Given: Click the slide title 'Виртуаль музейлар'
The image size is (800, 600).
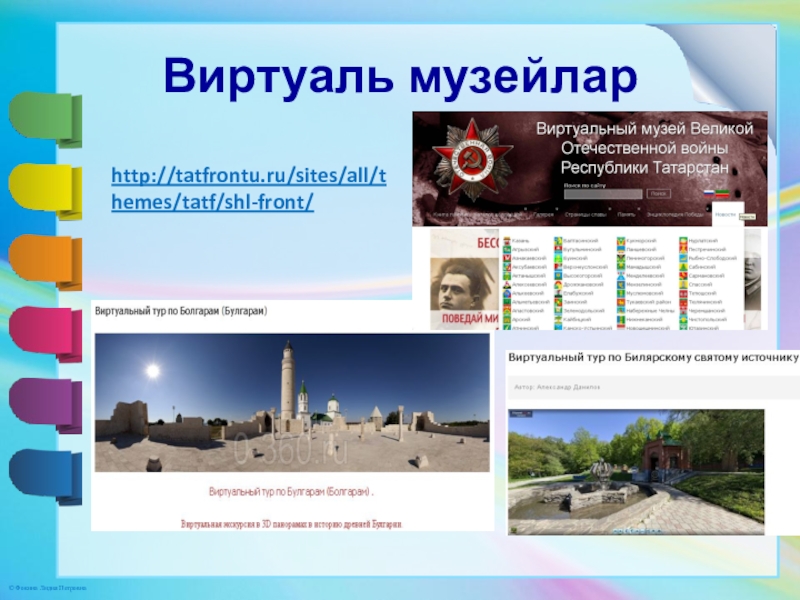Looking at the screenshot, I should pyautogui.click(x=401, y=77).
